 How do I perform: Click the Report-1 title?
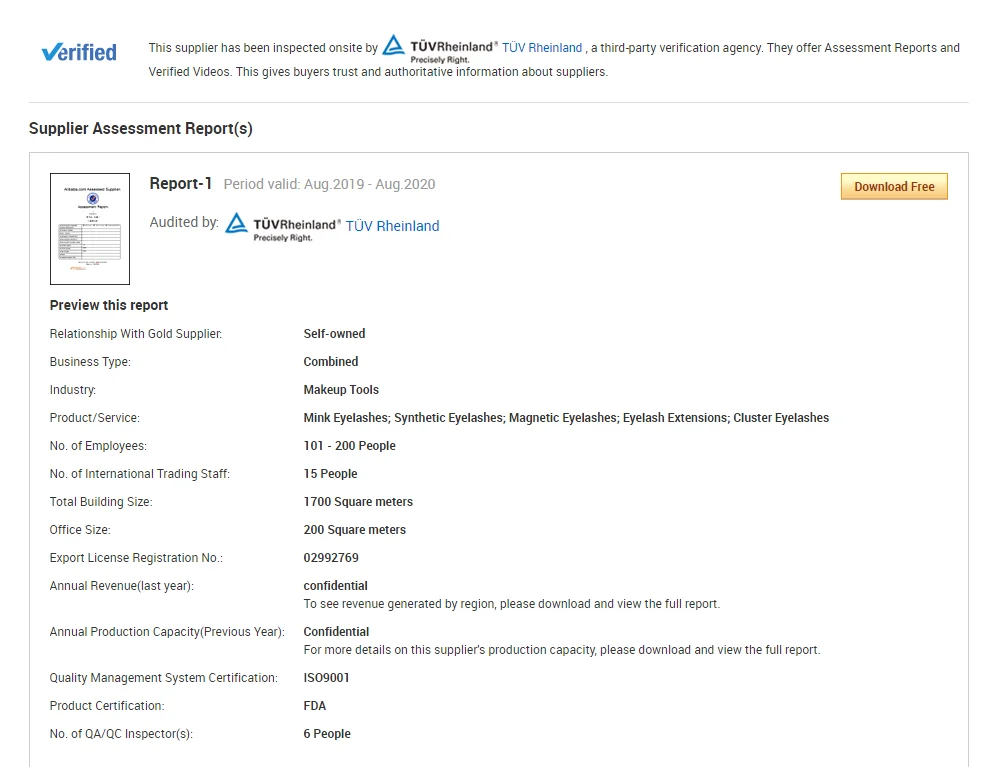click(x=181, y=183)
